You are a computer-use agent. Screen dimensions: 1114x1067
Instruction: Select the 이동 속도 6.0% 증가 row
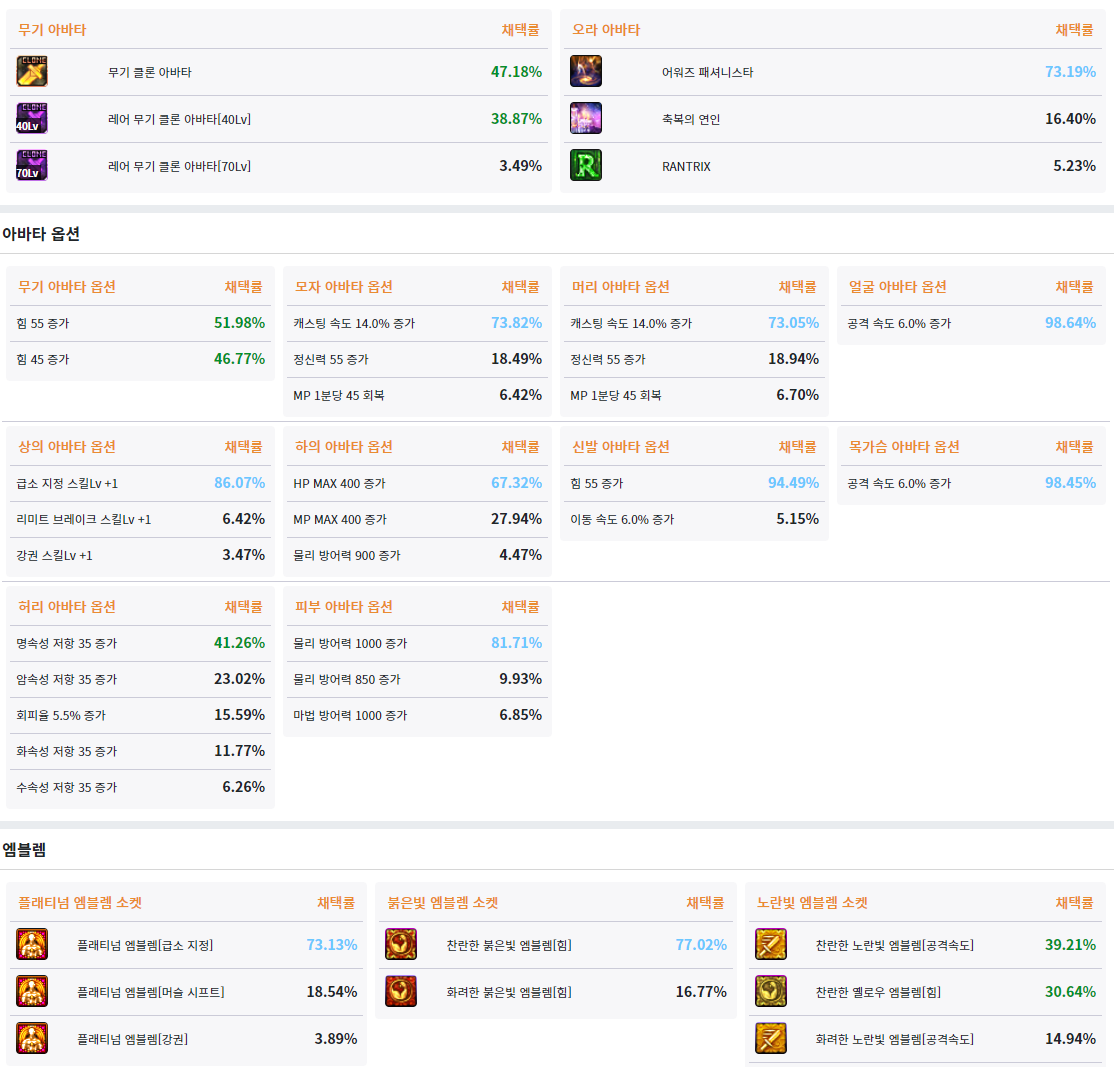pyautogui.click(x=622, y=520)
